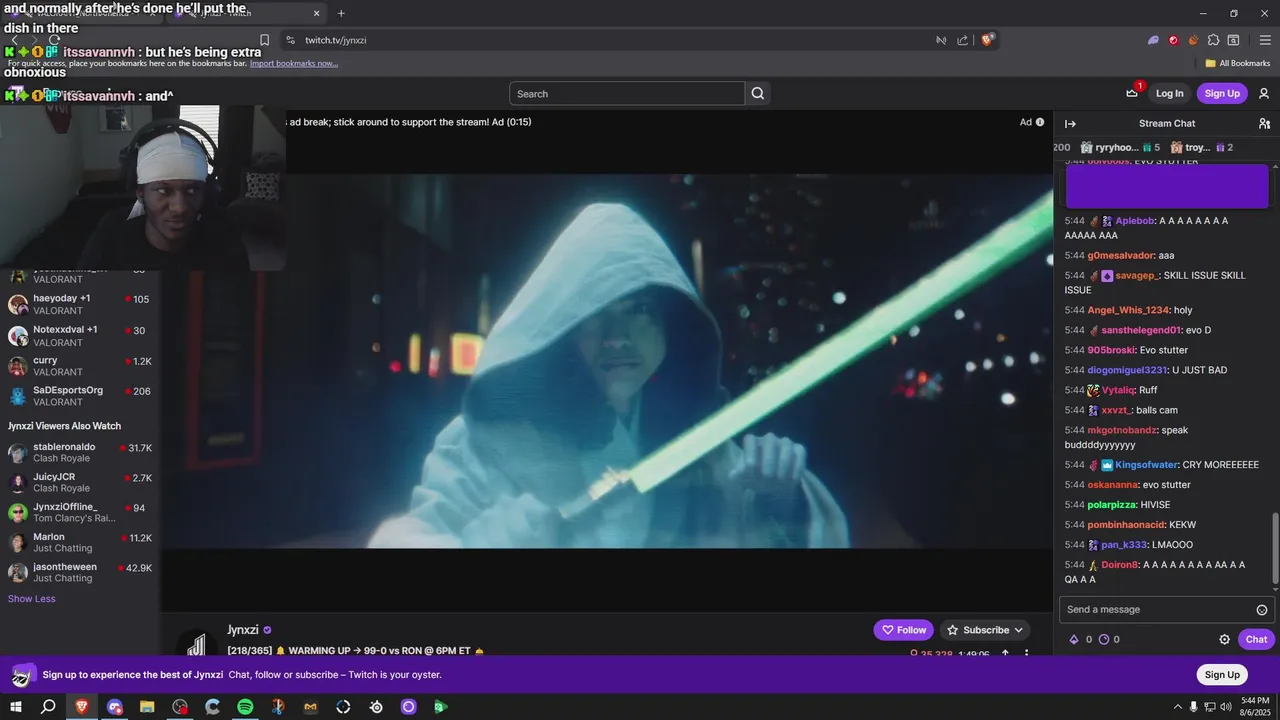Send message with Chat button

[1256, 639]
